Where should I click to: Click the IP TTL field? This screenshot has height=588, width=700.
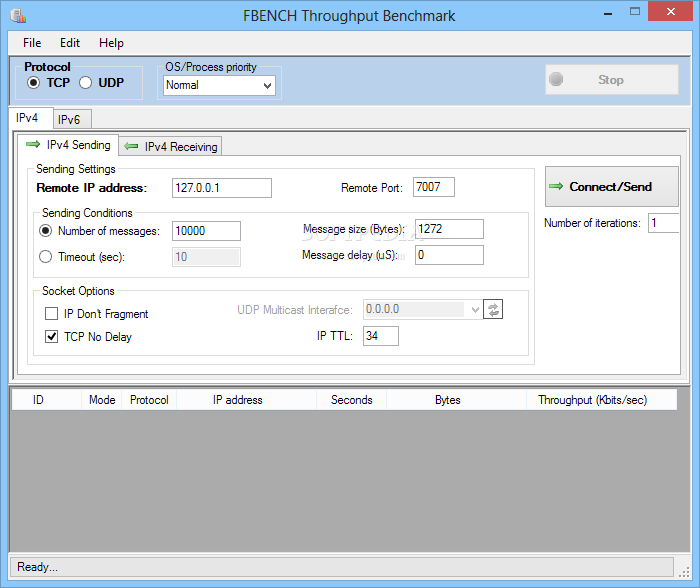coord(381,336)
